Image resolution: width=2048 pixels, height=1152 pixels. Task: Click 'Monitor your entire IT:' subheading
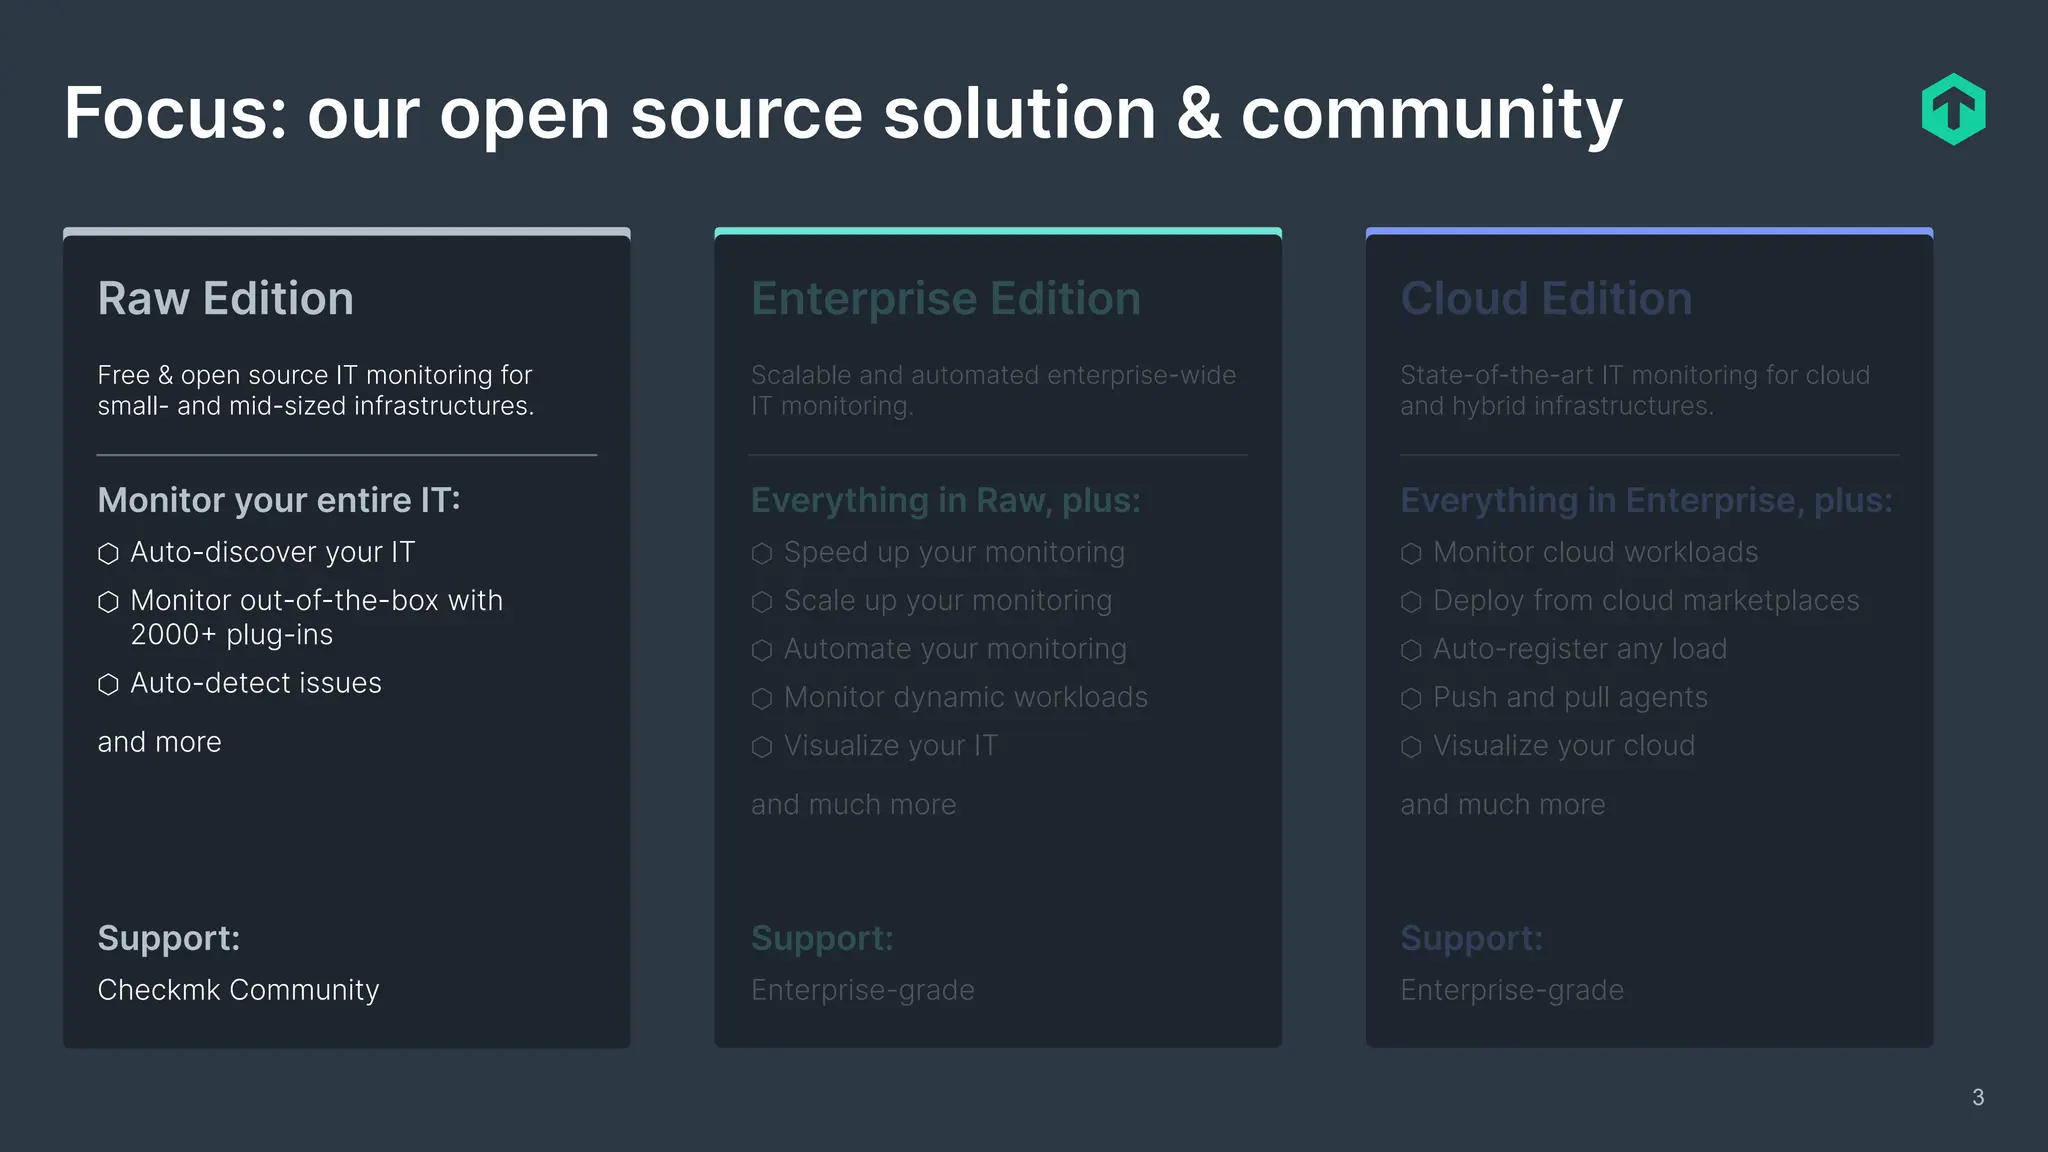tap(279, 500)
